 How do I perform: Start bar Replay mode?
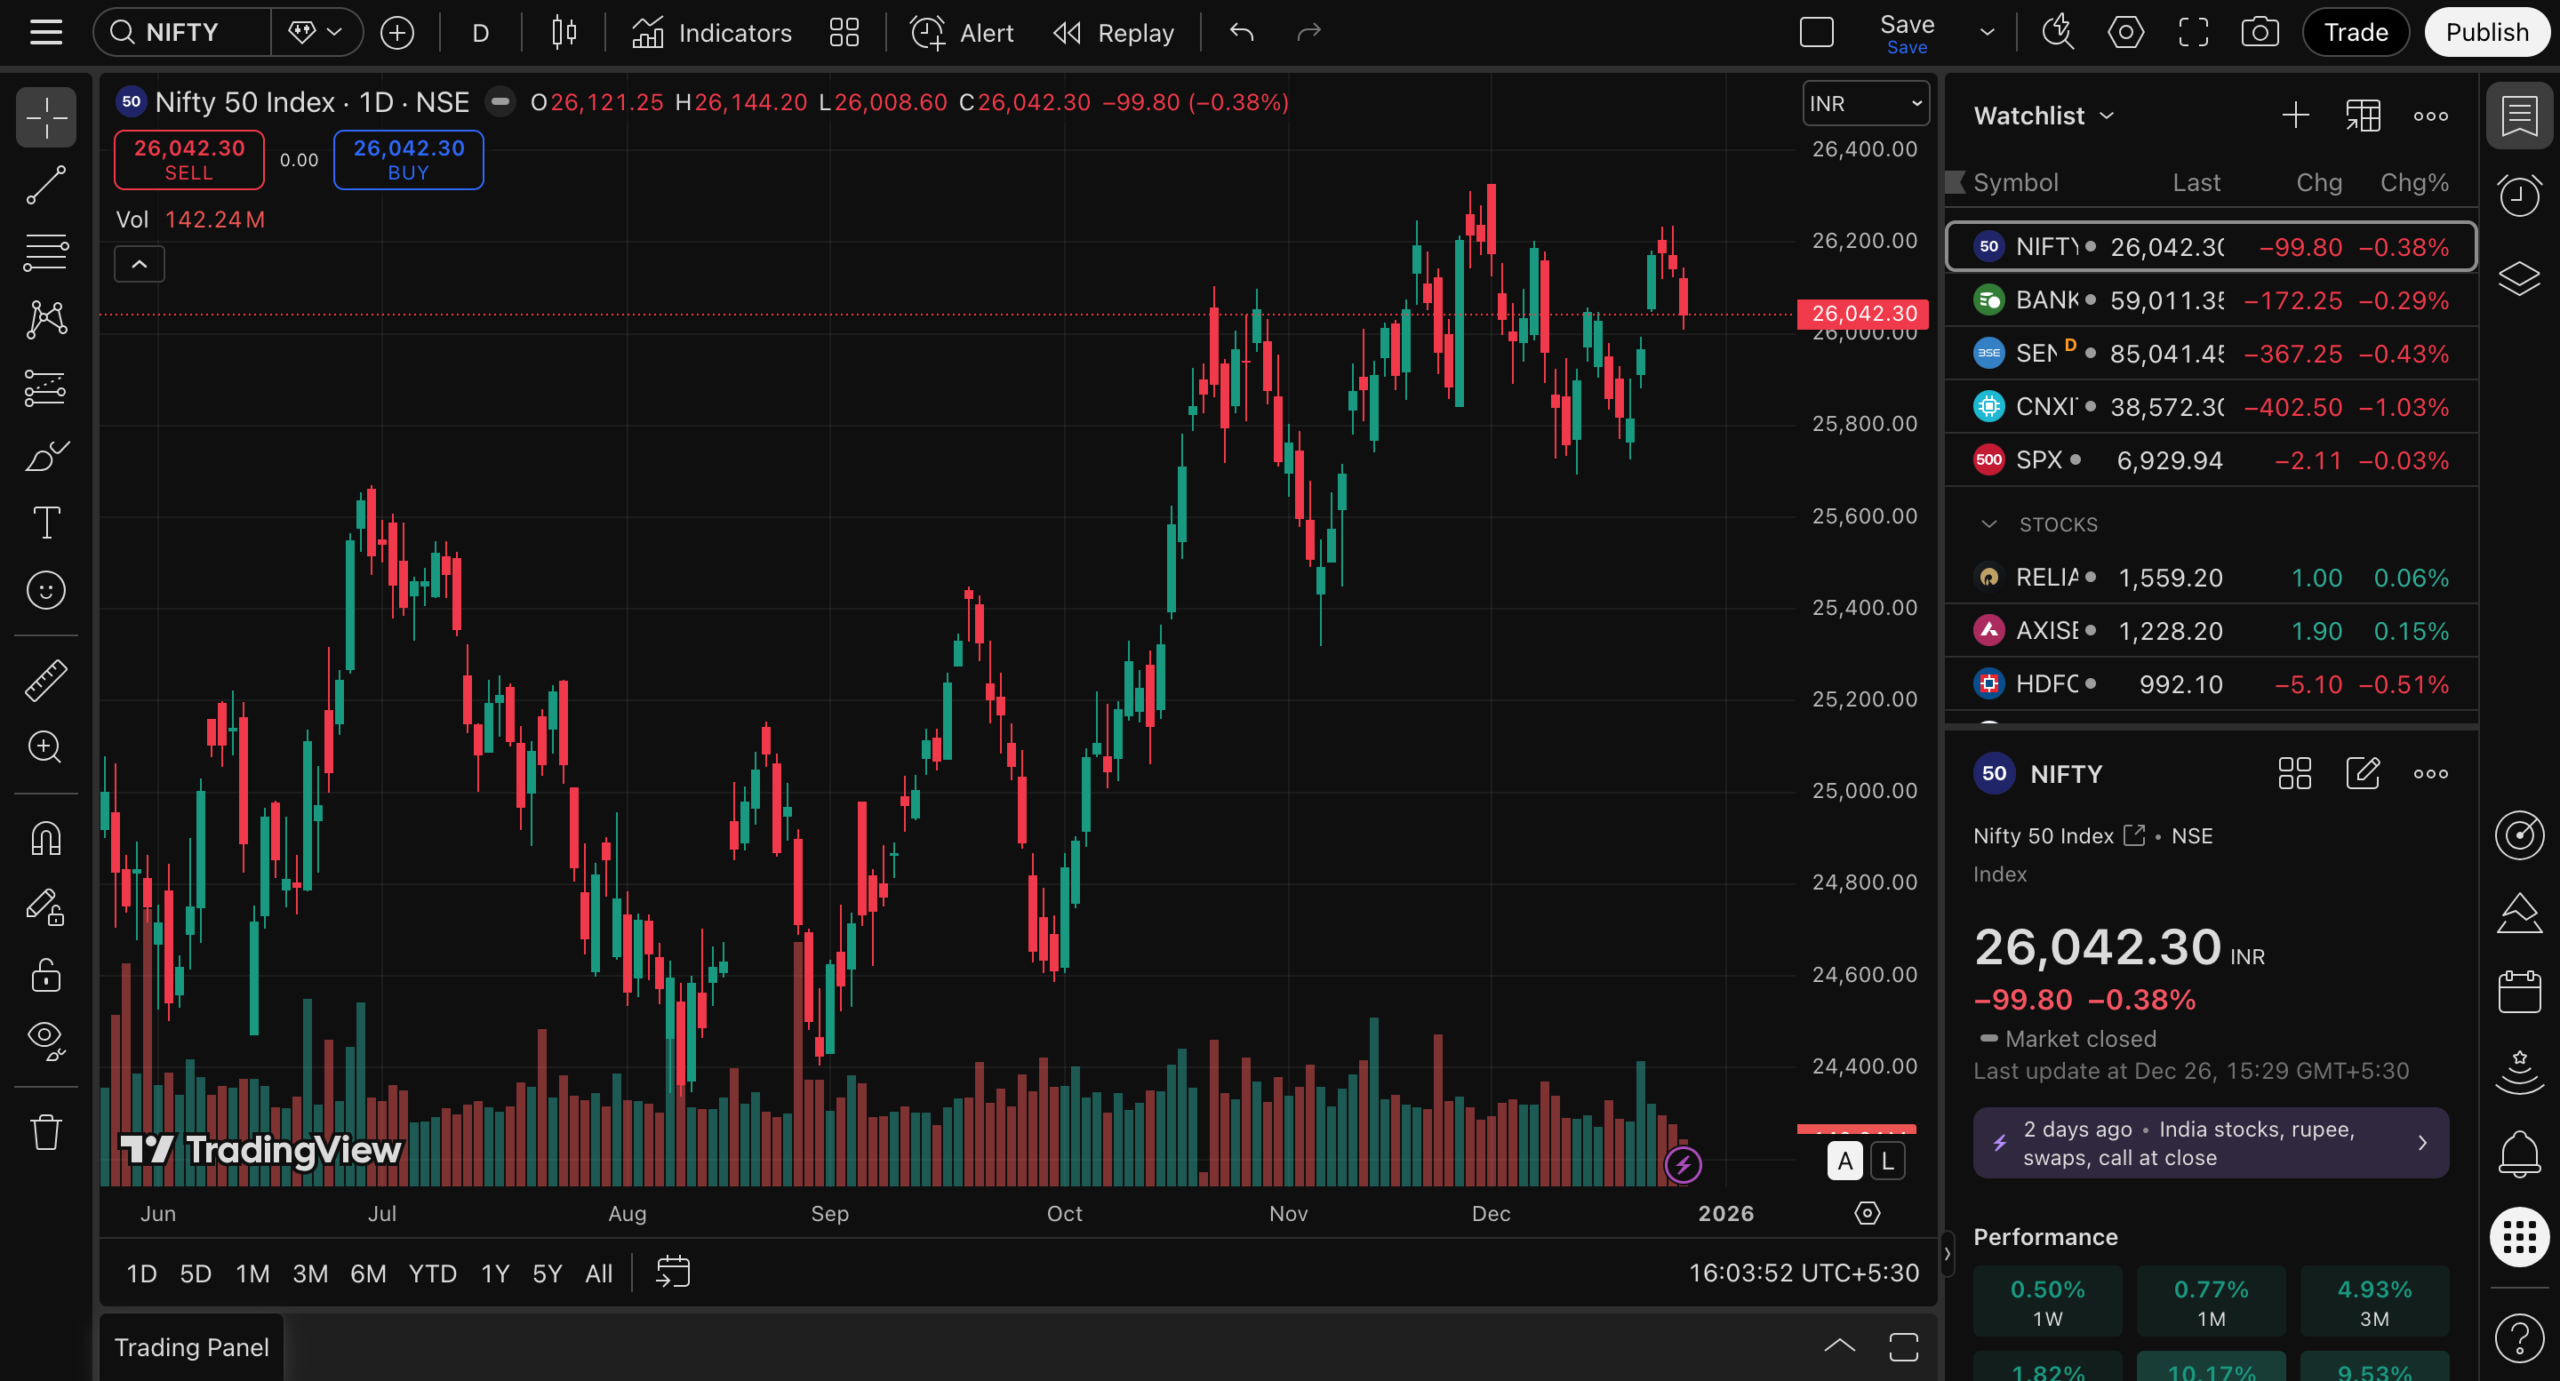coord(1113,32)
